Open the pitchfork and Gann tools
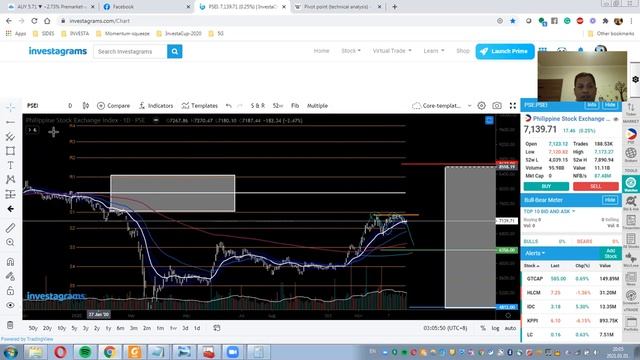The height and width of the screenshot is (360, 640). [x=10, y=136]
